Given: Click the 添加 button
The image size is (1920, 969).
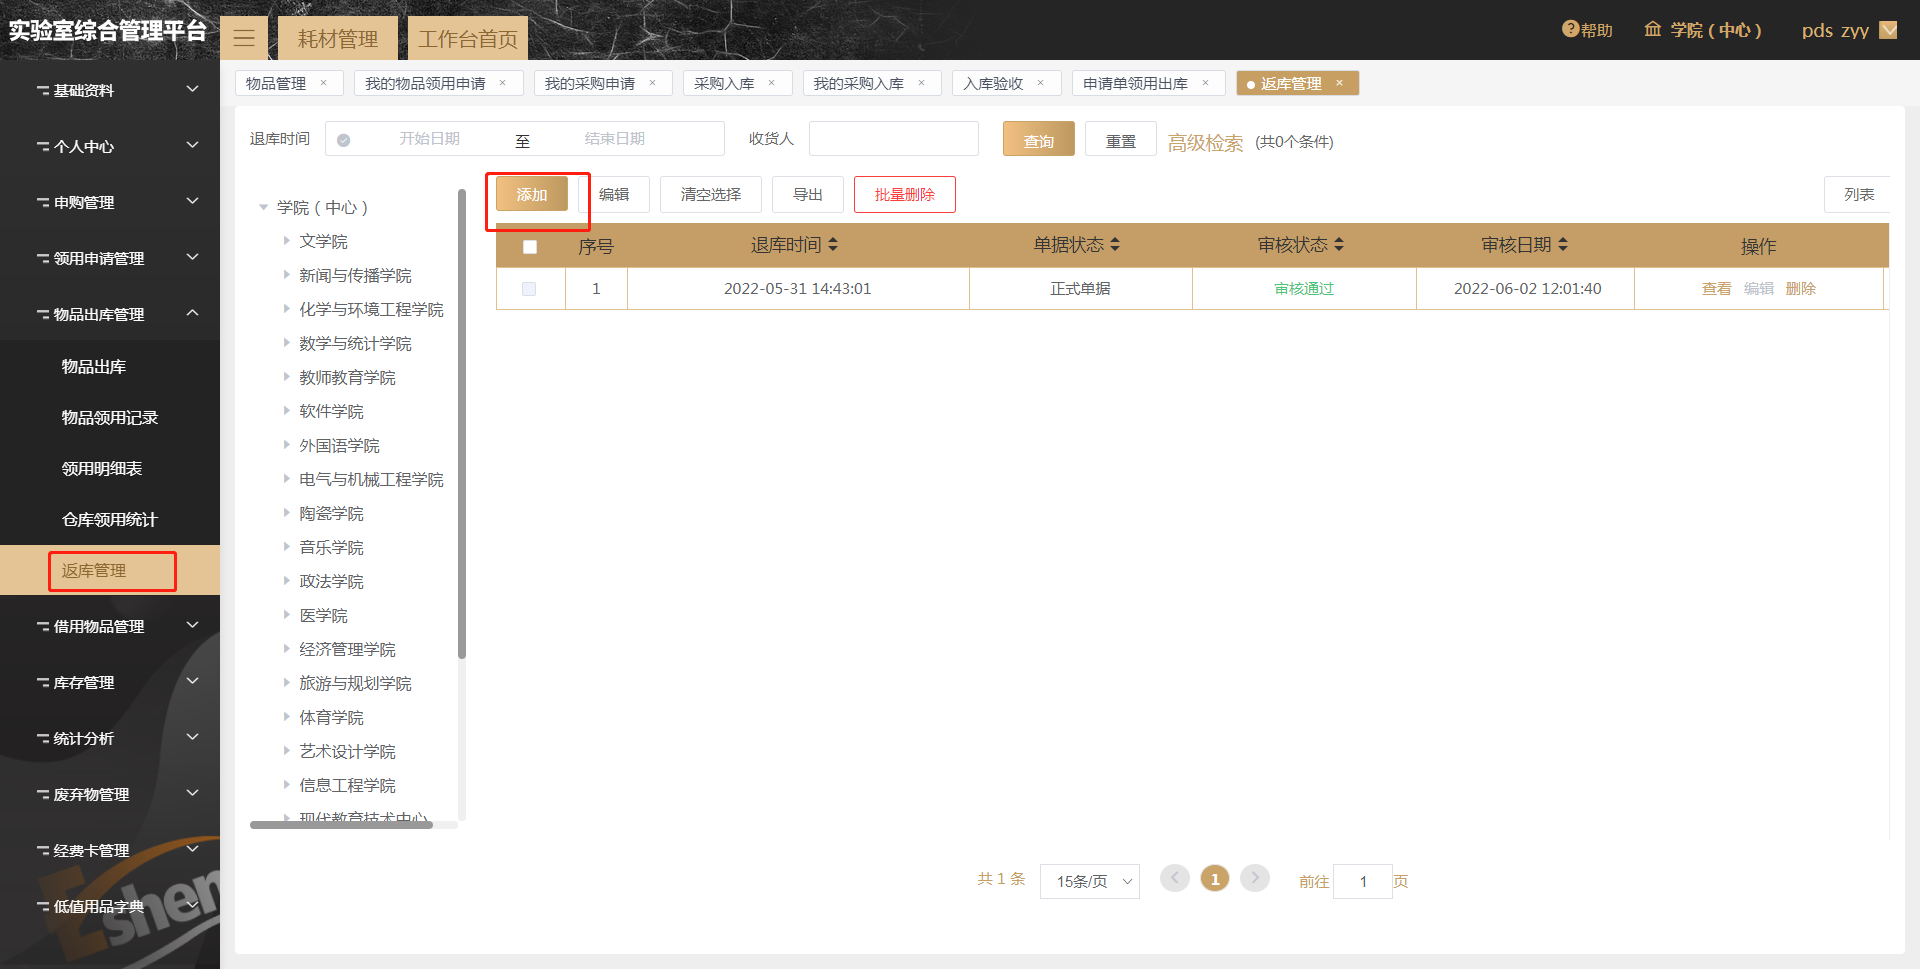Looking at the screenshot, I should (532, 194).
